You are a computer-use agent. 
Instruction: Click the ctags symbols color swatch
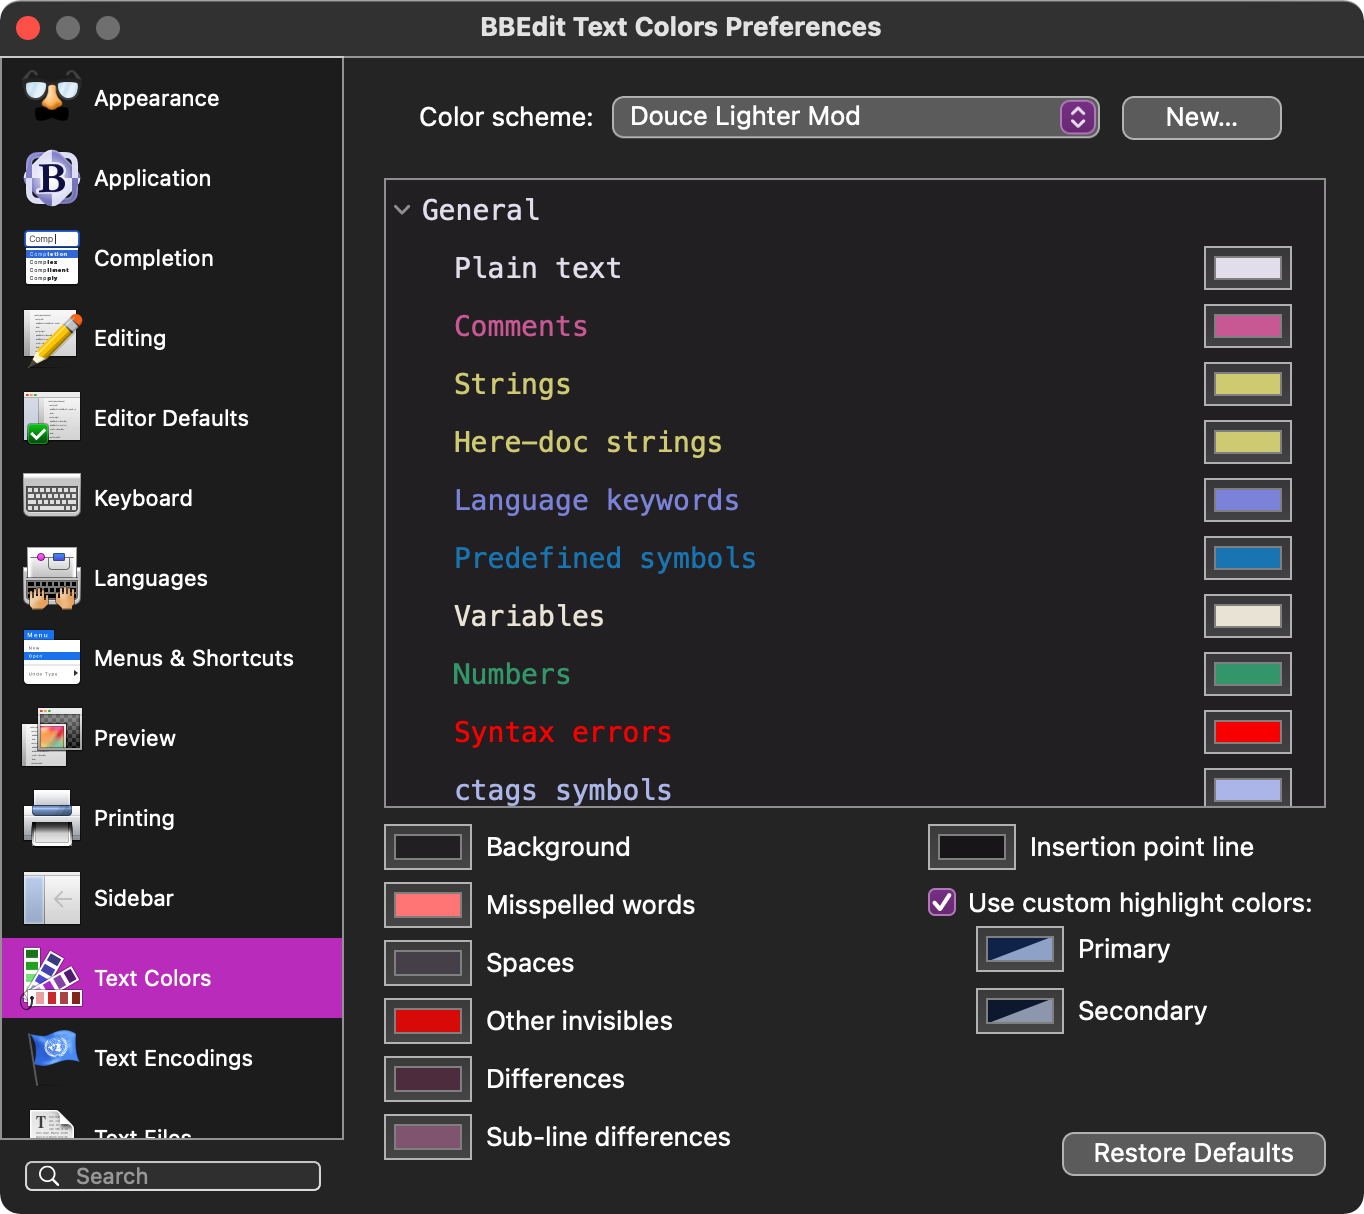click(x=1247, y=787)
